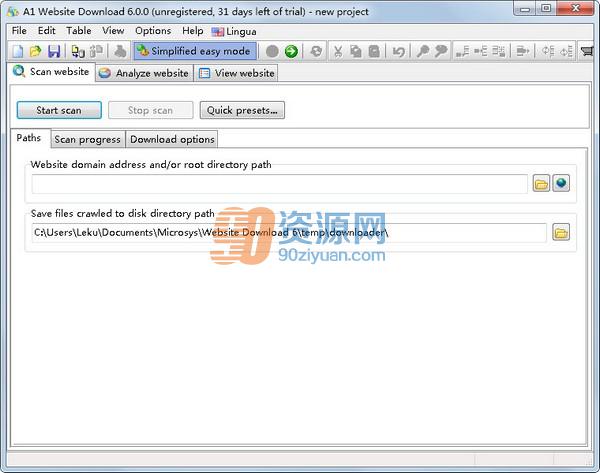This screenshot has width=600, height=473.
Task: Minimize the A1 Website Download window
Action: pos(525,8)
